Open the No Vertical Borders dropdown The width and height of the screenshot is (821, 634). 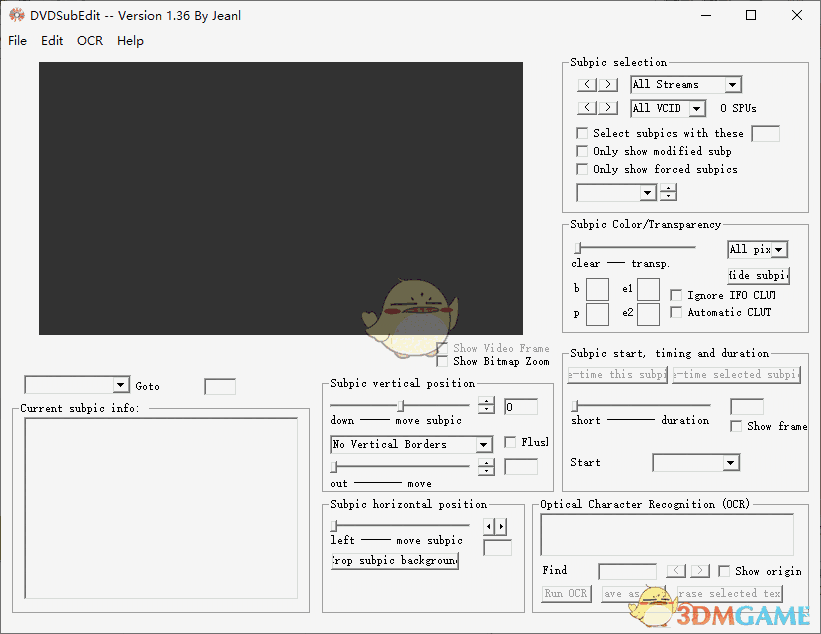(x=483, y=444)
